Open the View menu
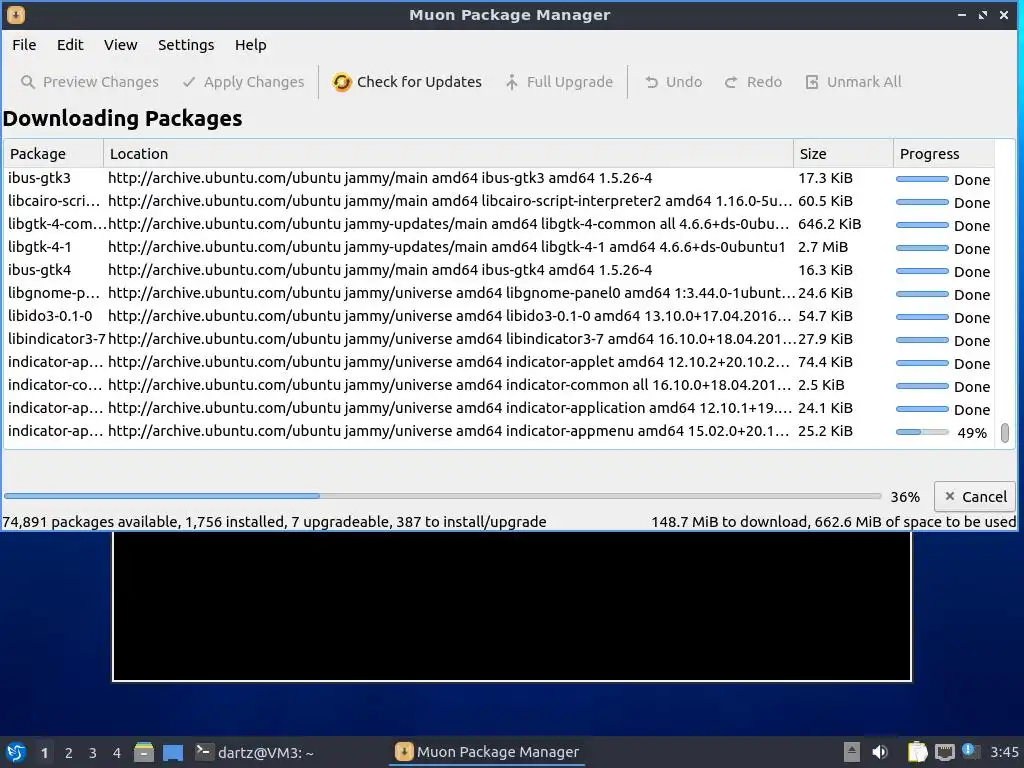Viewport: 1024px width, 768px height. [121, 45]
